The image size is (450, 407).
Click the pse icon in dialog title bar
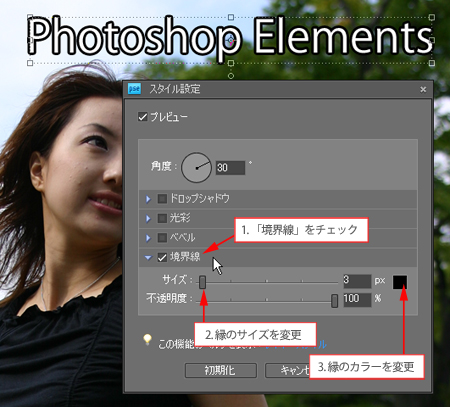pos(134,89)
